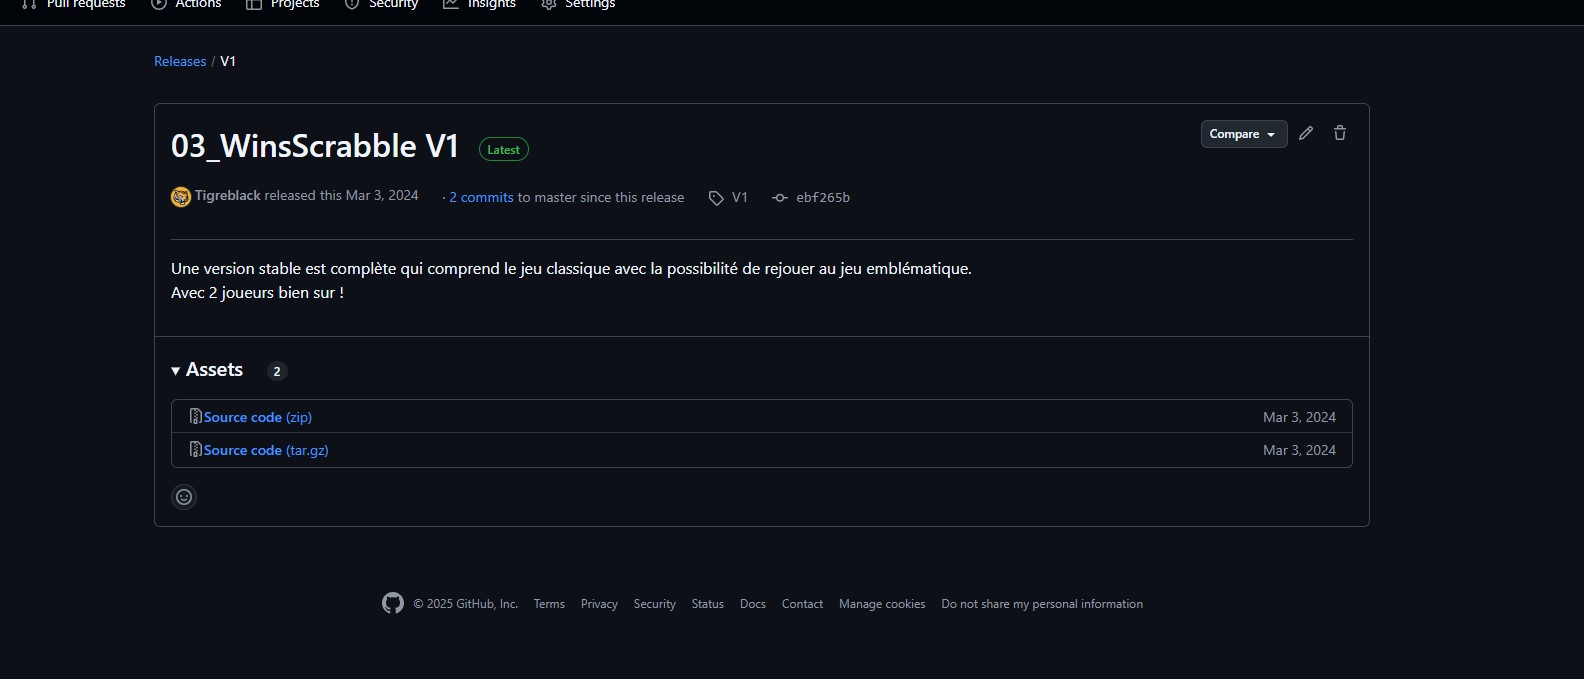This screenshot has width=1584, height=679.
Task: Click the 'Avec 2 joueurs bien sur !' text
Action: (257, 293)
